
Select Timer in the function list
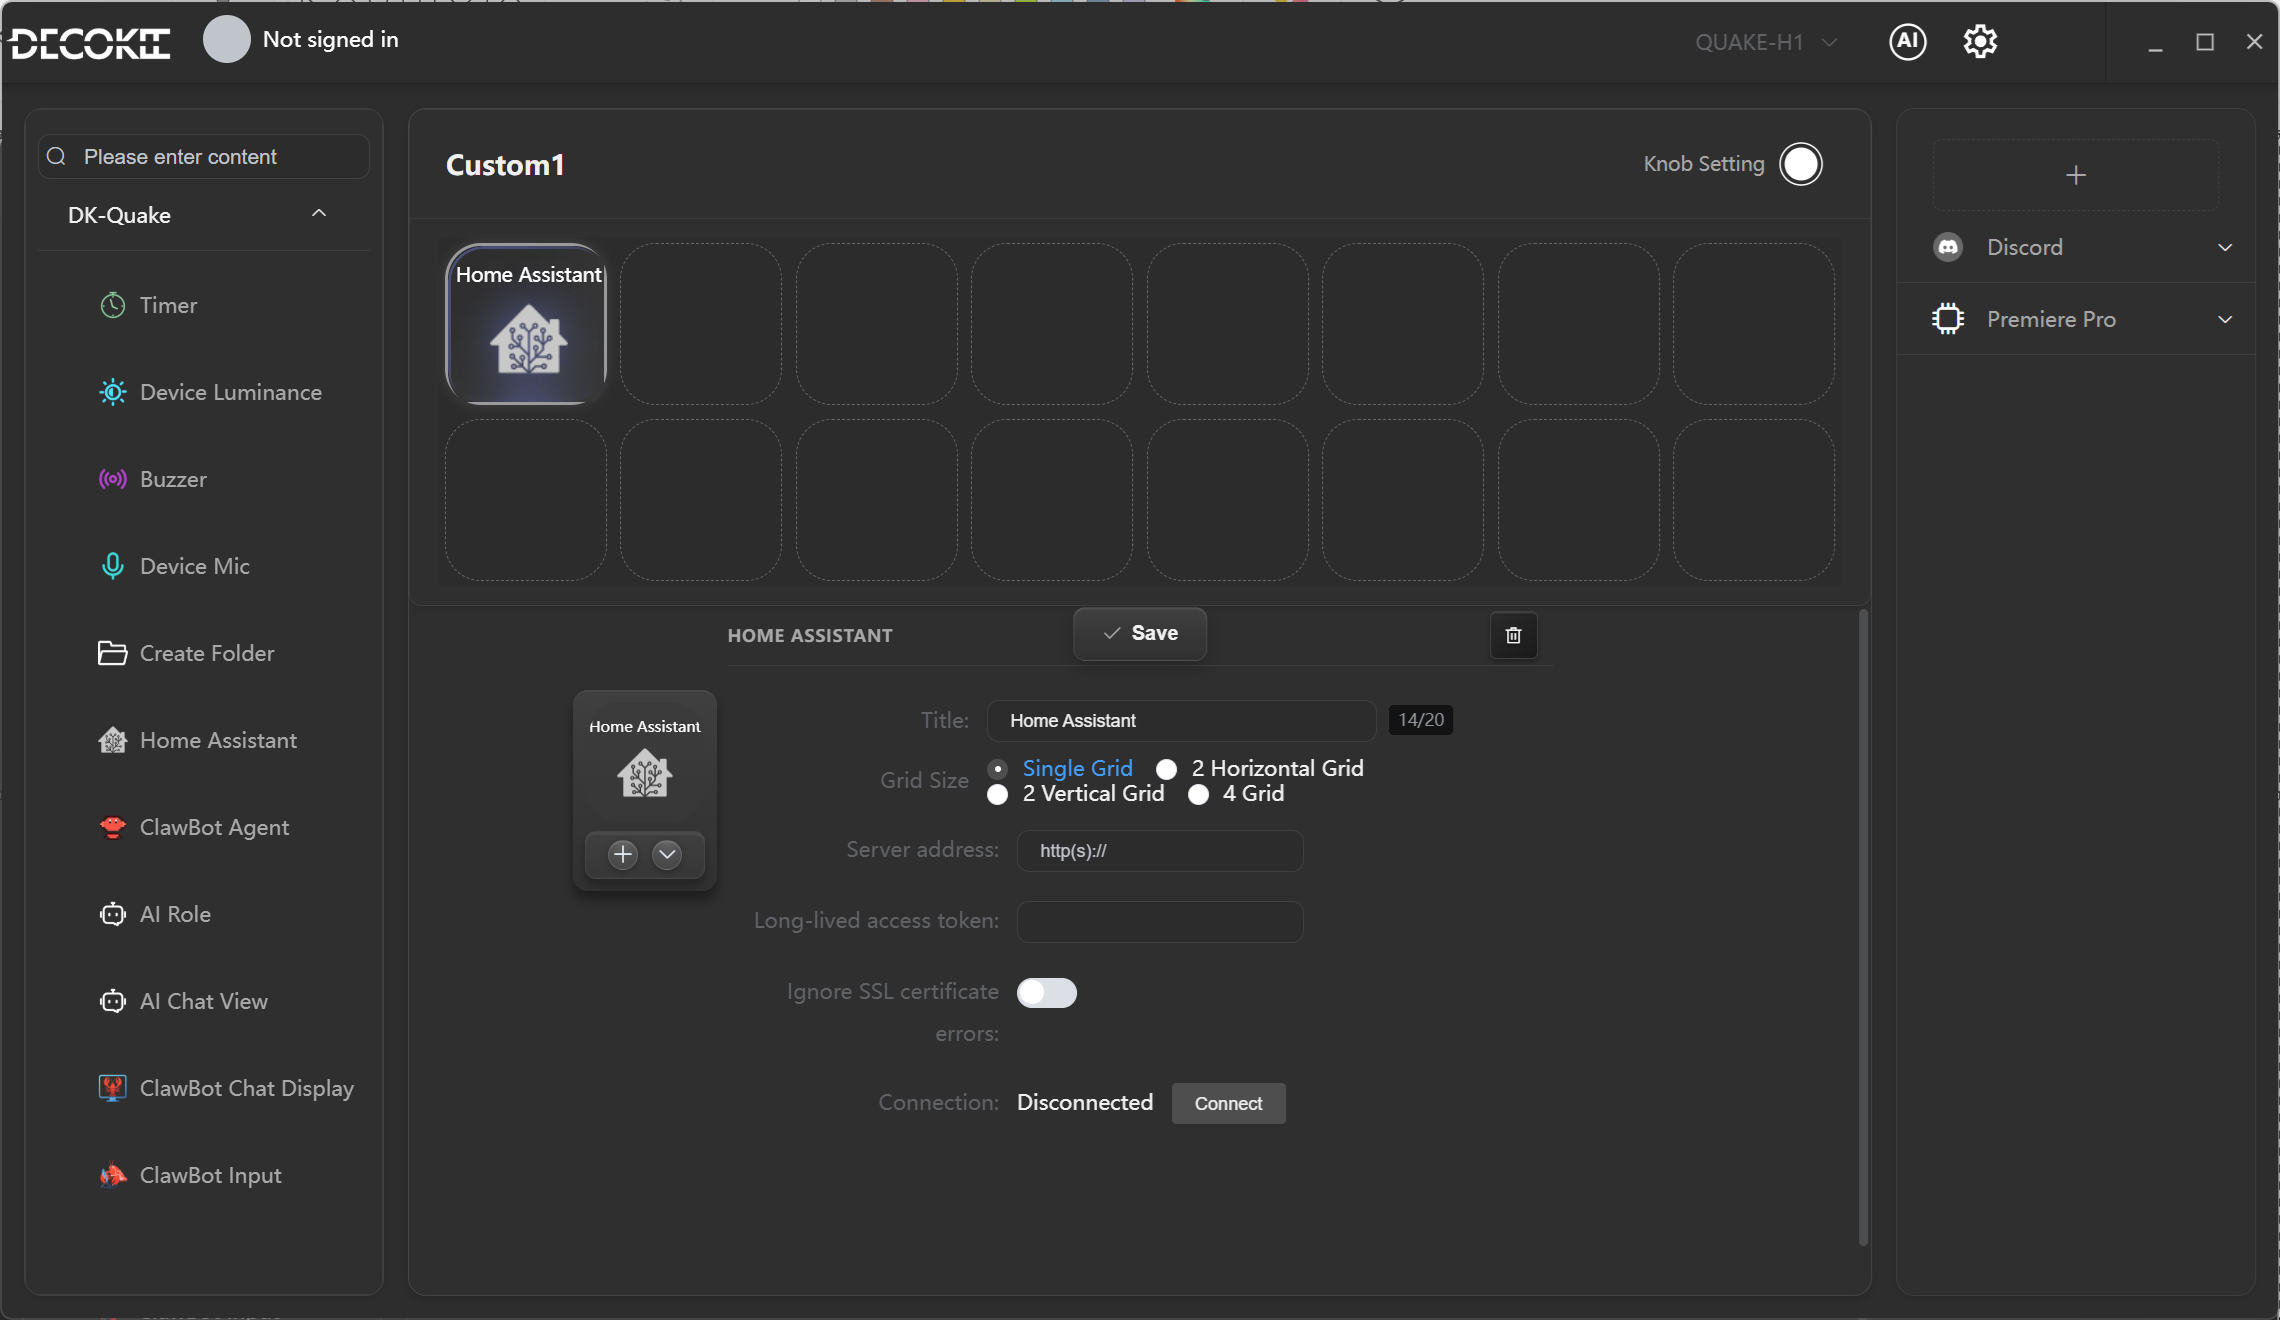[x=168, y=305]
